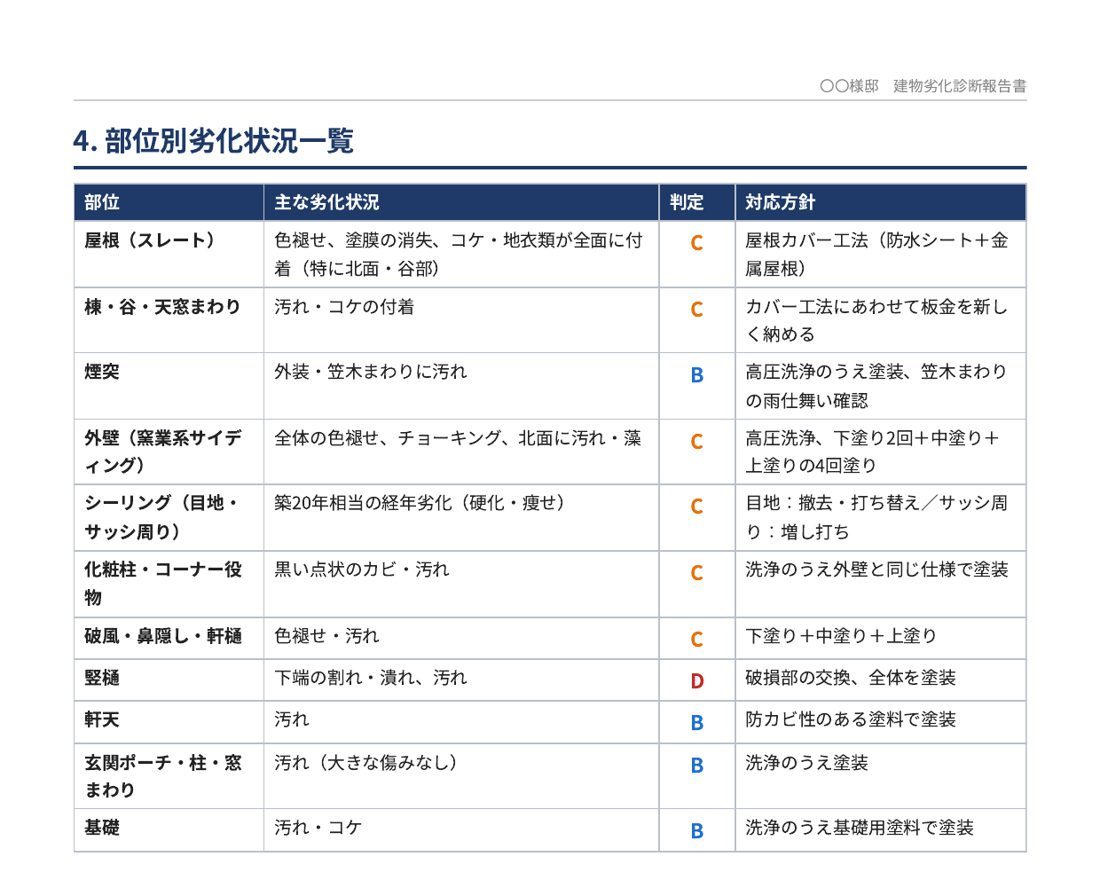Select 'カバー工法にあわせて板金を新しく納める'
This screenshot has width=1100, height=893.
click(877, 320)
